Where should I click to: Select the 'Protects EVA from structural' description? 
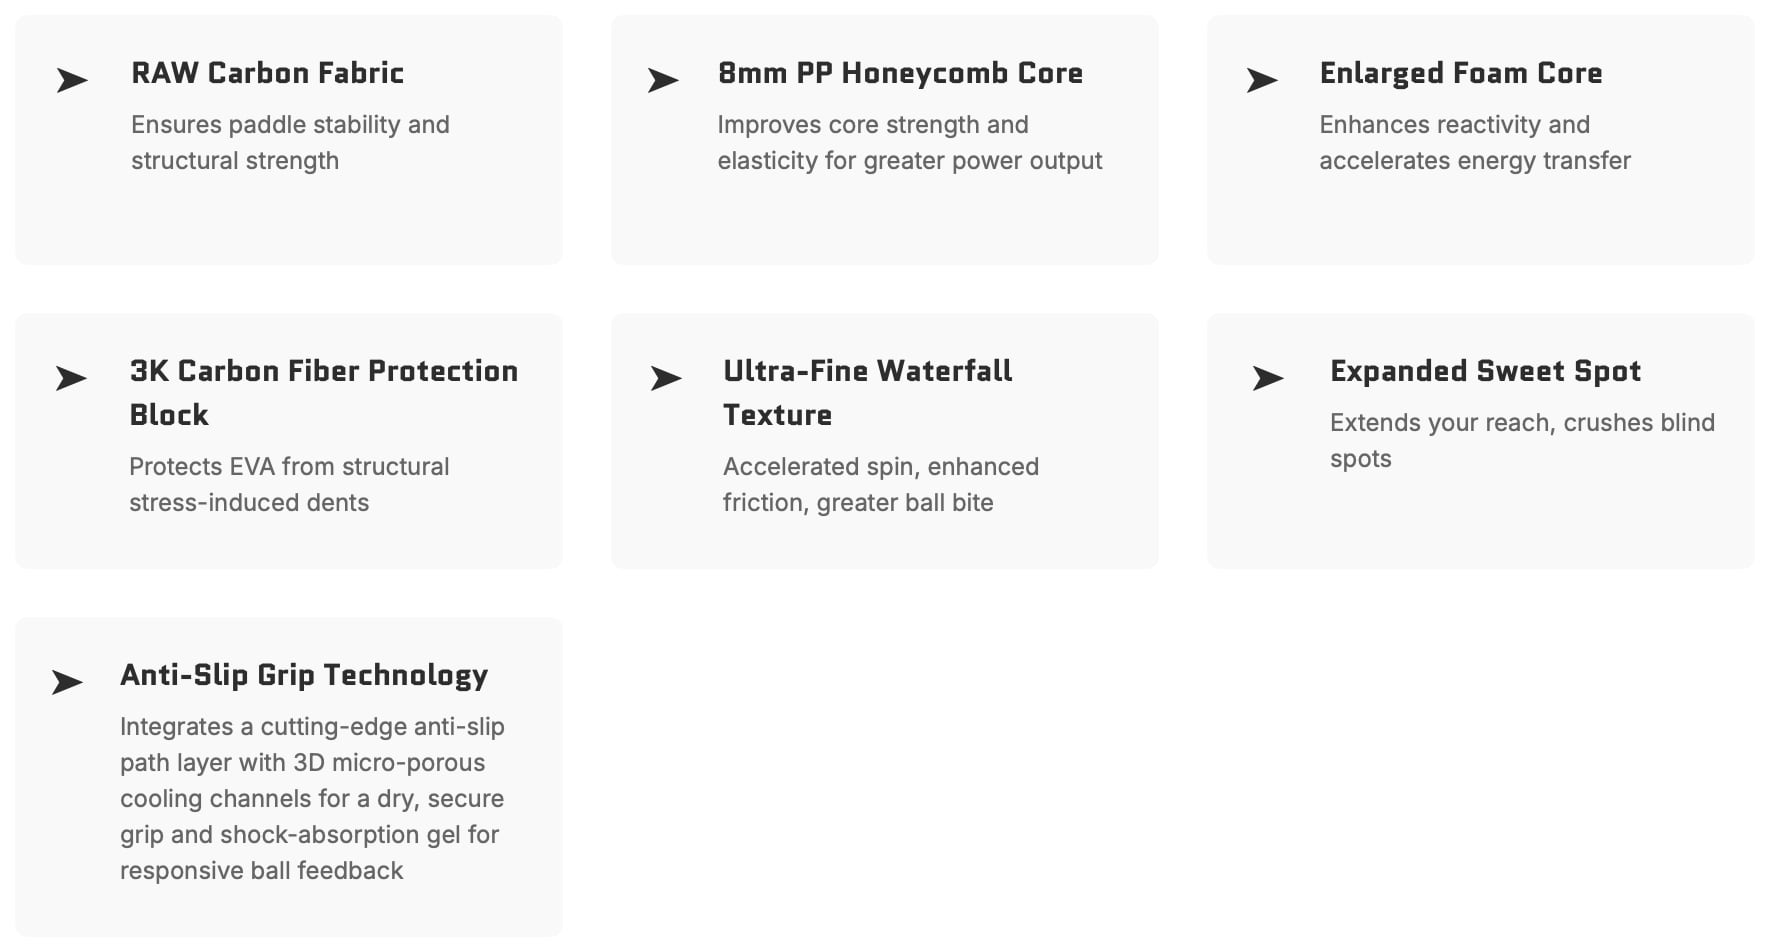click(x=289, y=485)
